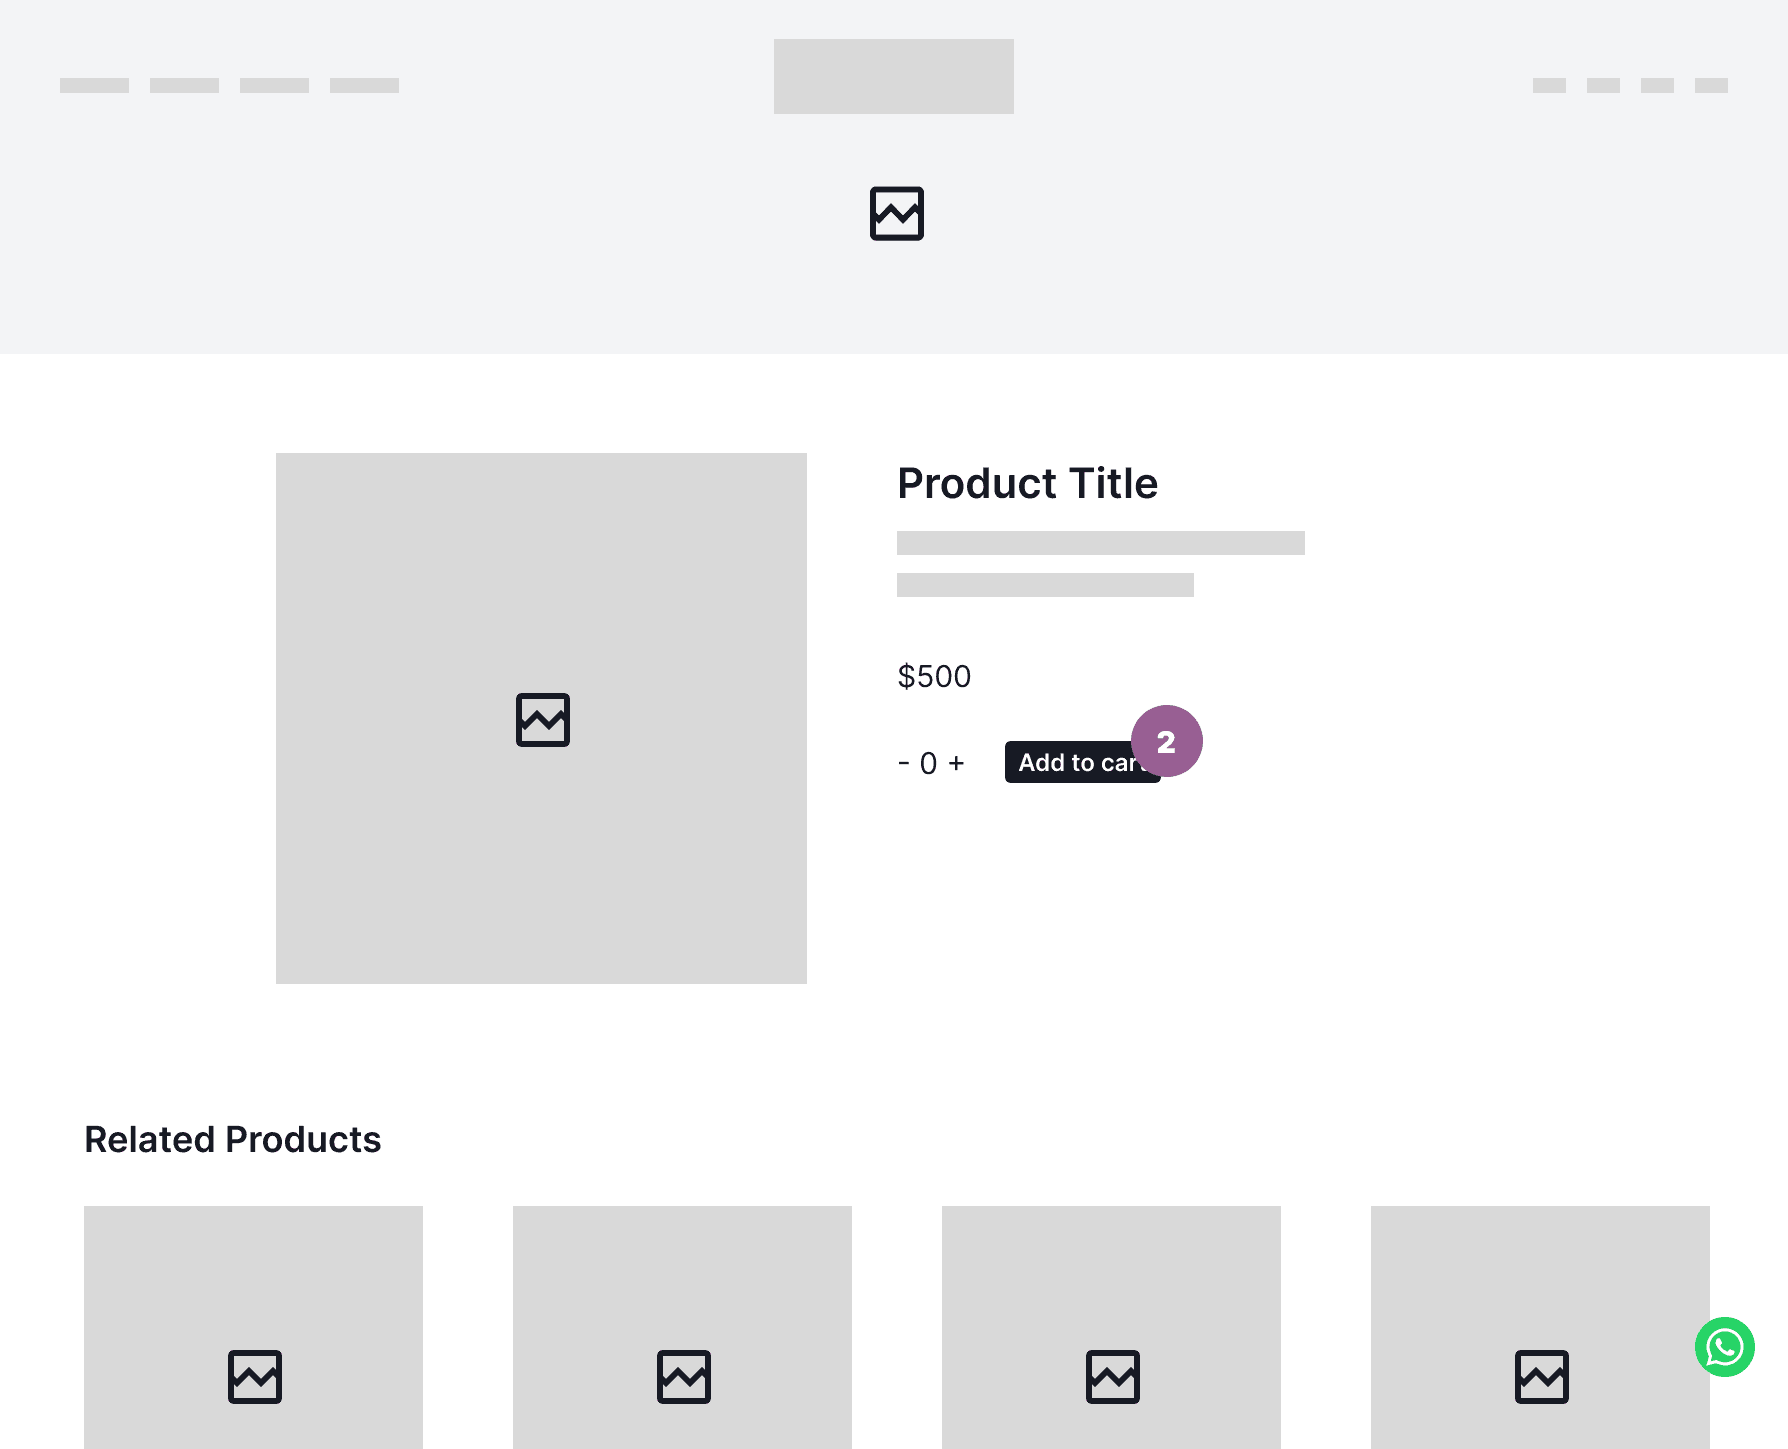This screenshot has height=1449, width=1788.
Task: Click the site logo placeholder
Action: [893, 76]
